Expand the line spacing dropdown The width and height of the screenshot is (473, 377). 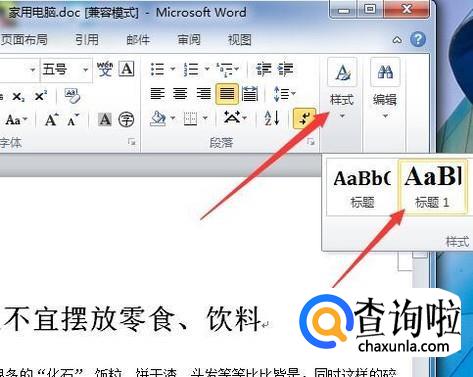(293, 94)
